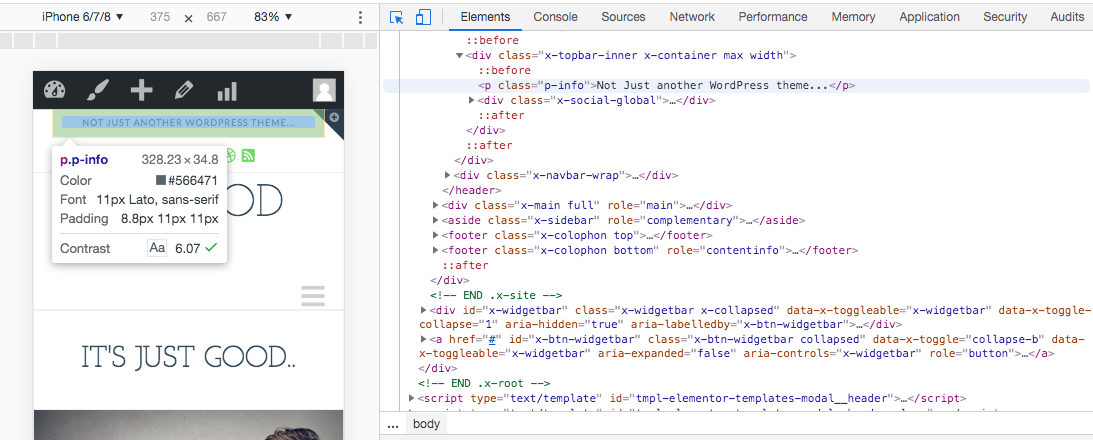This screenshot has width=1093, height=440.
Task: Click the #566471 color swatch in tooltip
Action: [x=160, y=181]
